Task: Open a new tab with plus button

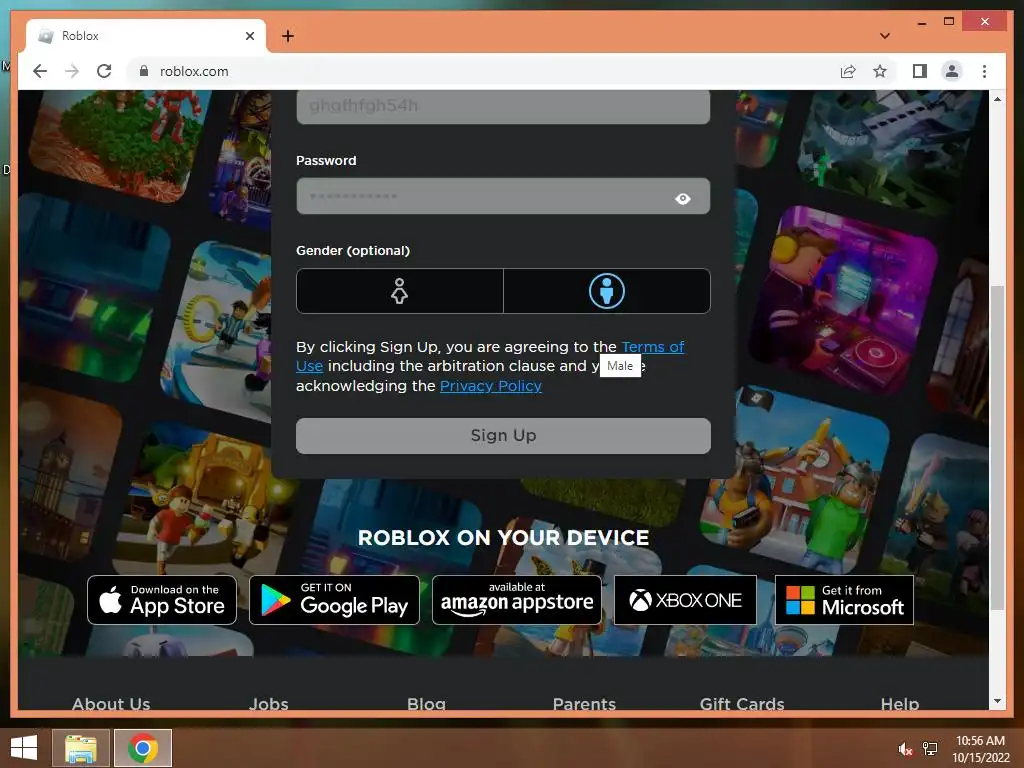Action: [x=288, y=36]
